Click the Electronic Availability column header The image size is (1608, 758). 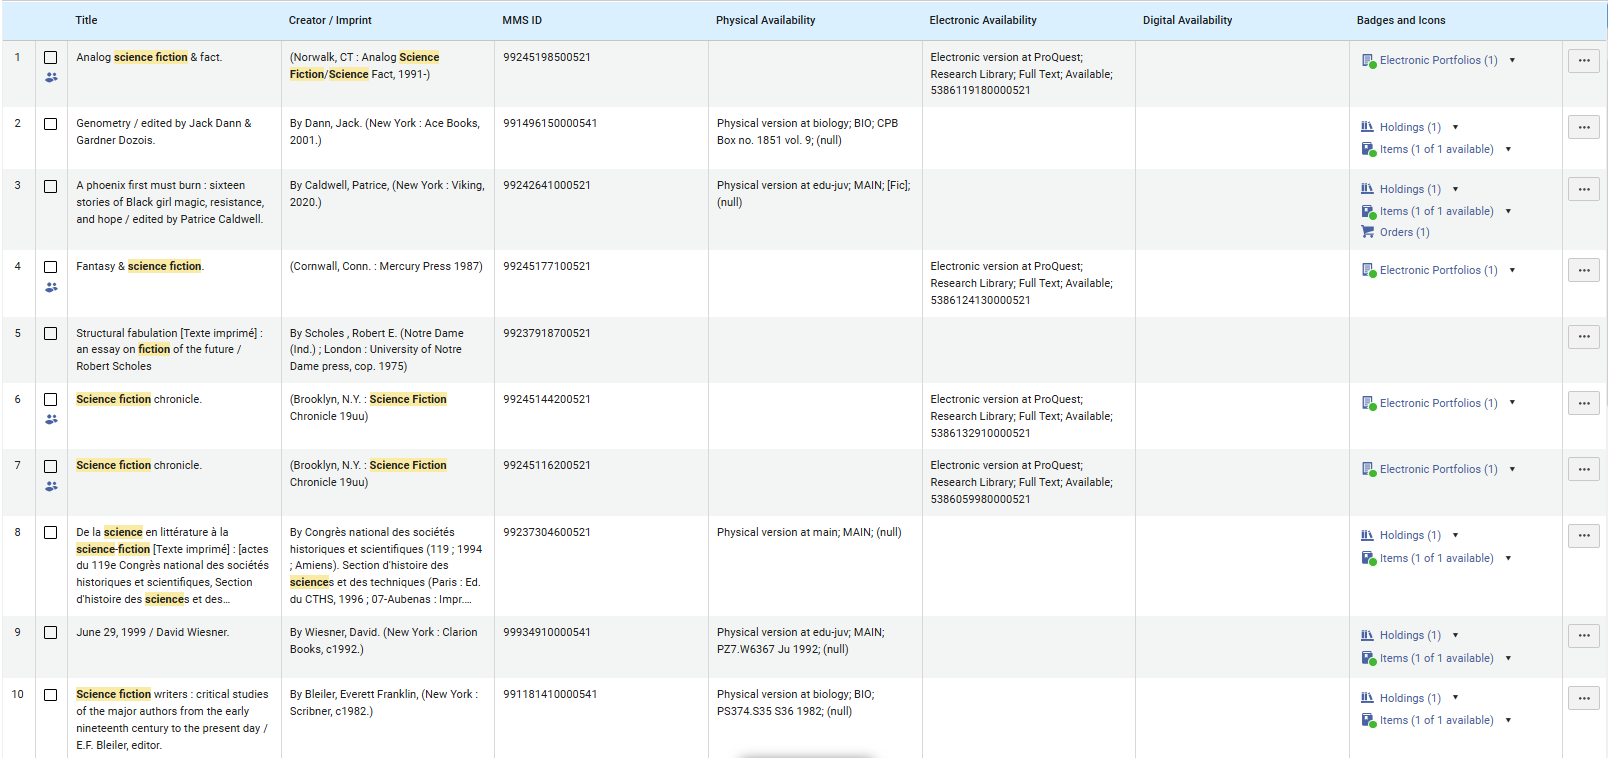983,20
